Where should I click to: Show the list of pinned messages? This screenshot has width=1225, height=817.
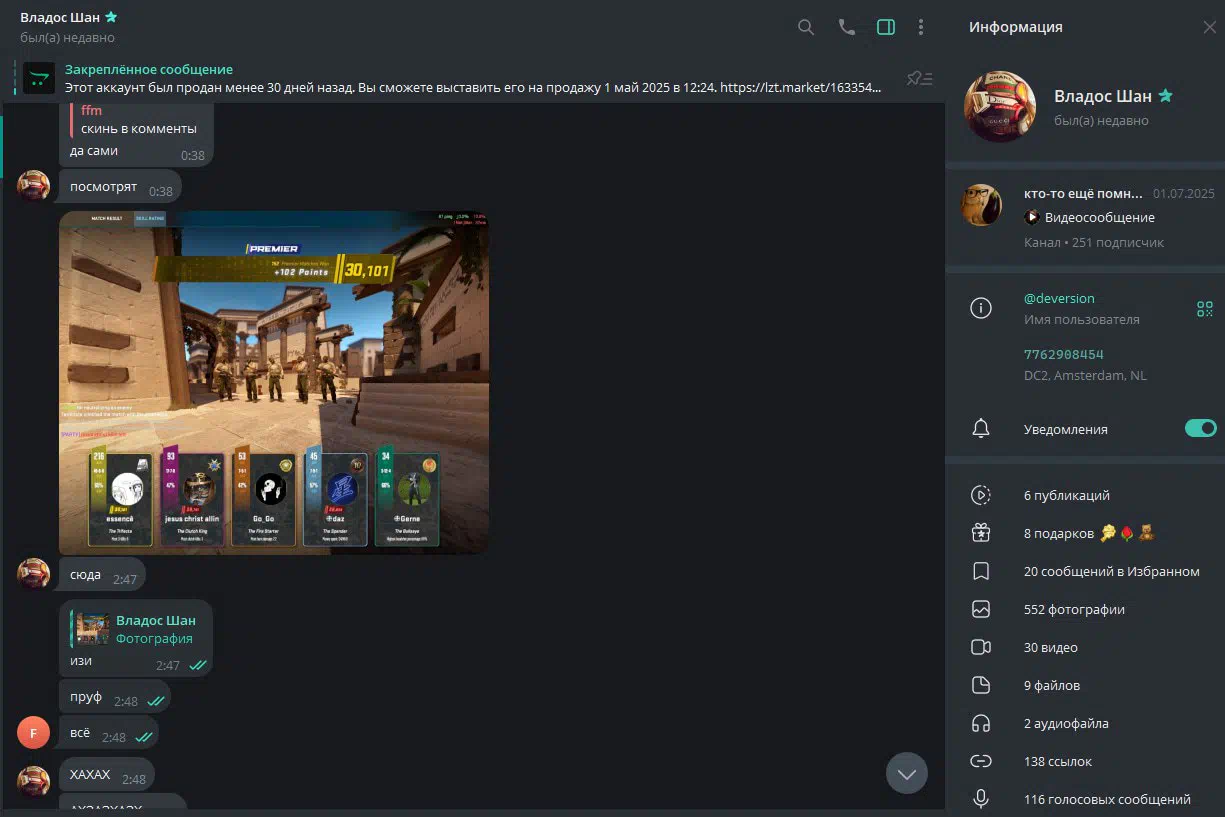pos(919,78)
